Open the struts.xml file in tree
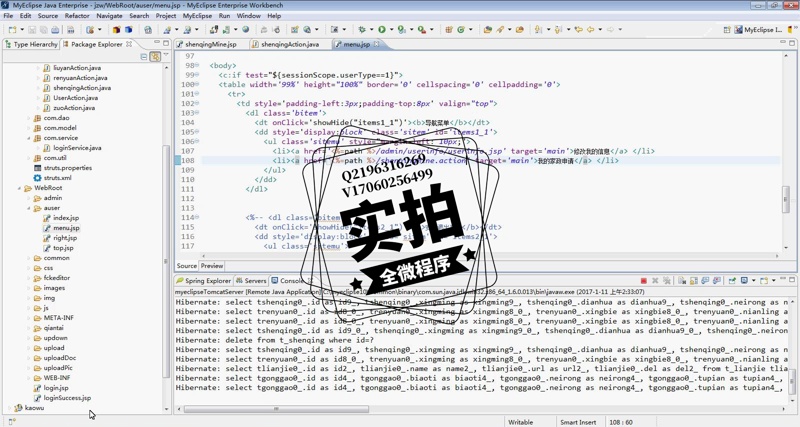800x427 pixels. tap(57, 178)
